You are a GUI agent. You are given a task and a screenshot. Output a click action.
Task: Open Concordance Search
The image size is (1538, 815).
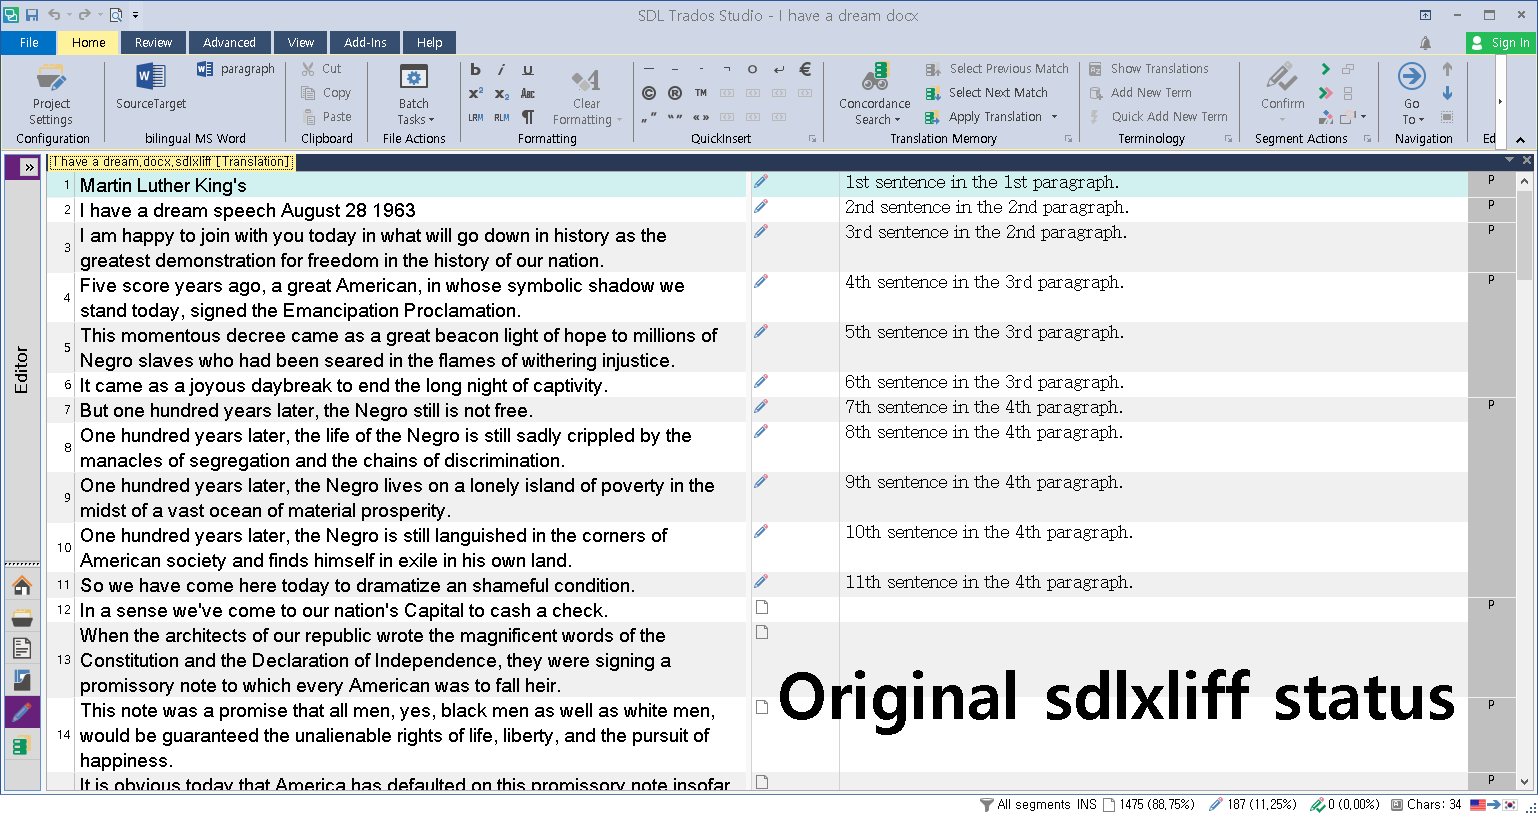pyautogui.click(x=875, y=94)
